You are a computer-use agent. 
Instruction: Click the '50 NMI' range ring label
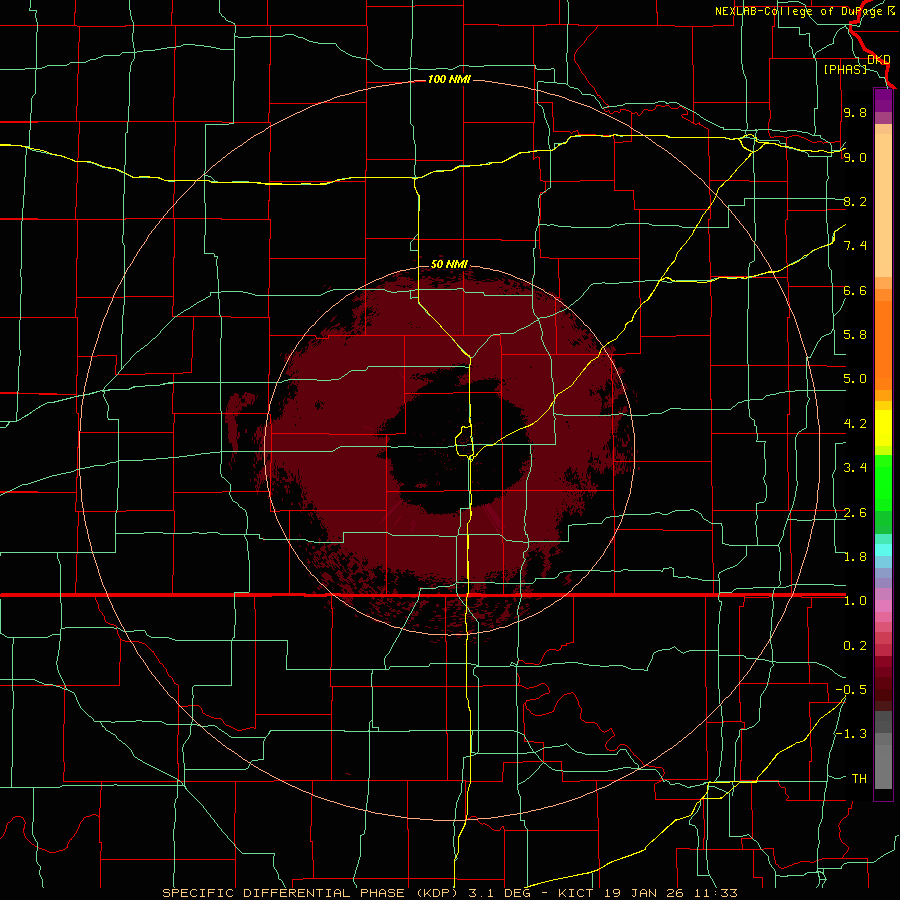click(x=449, y=264)
